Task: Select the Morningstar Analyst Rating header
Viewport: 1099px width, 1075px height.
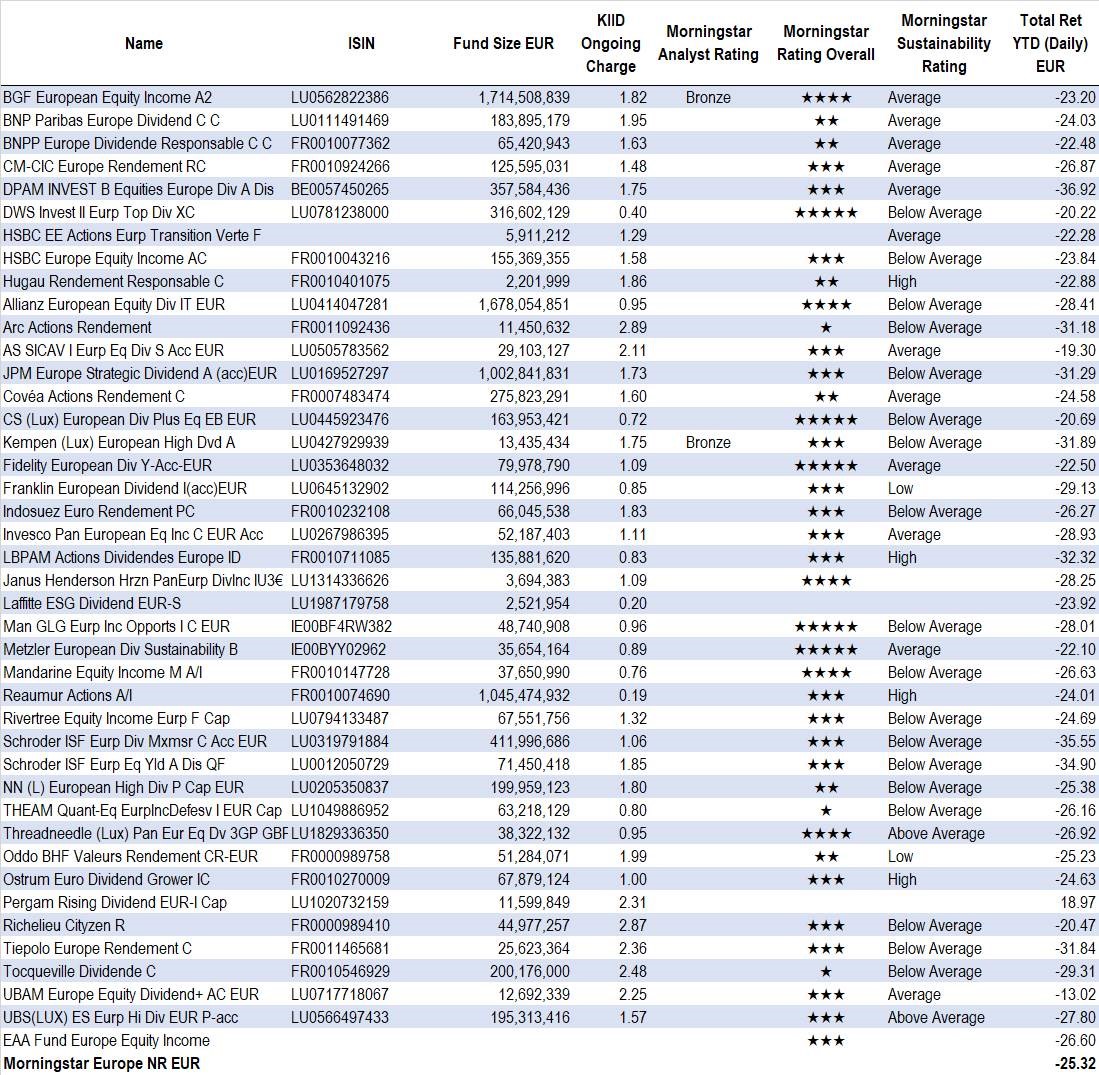Action: point(708,43)
